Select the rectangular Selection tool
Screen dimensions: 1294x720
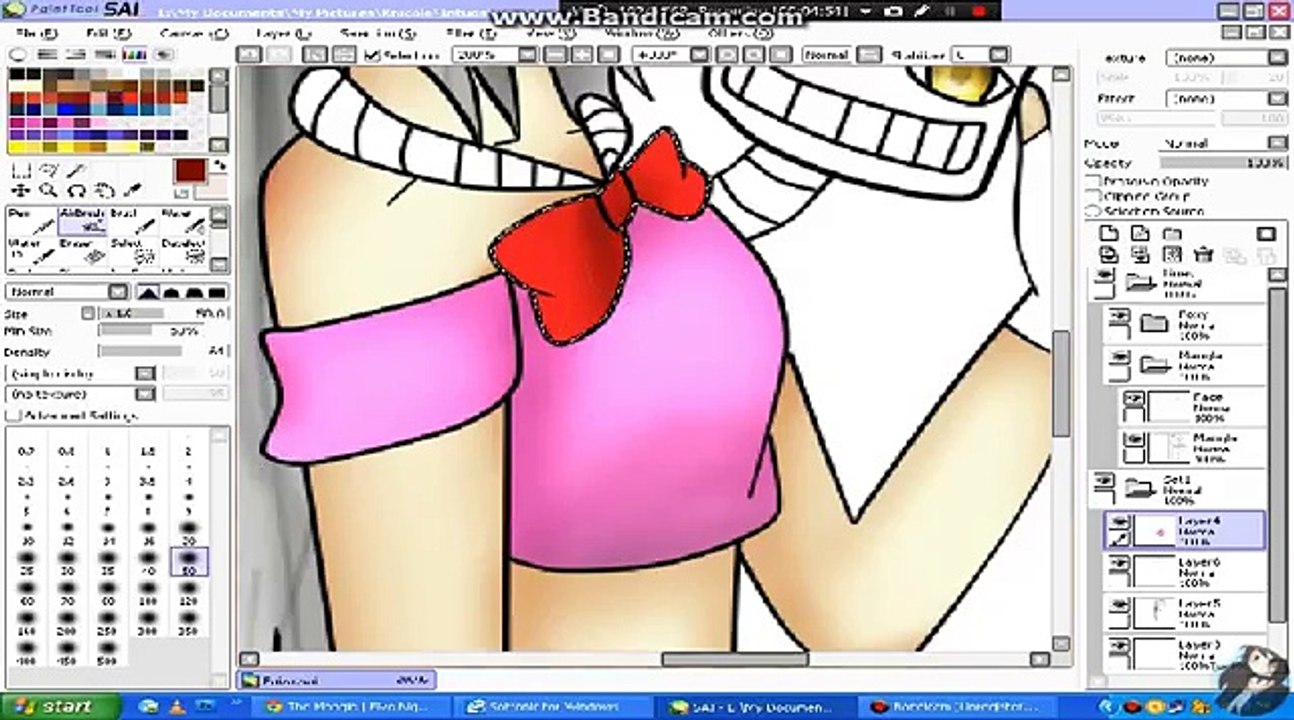click(21, 171)
